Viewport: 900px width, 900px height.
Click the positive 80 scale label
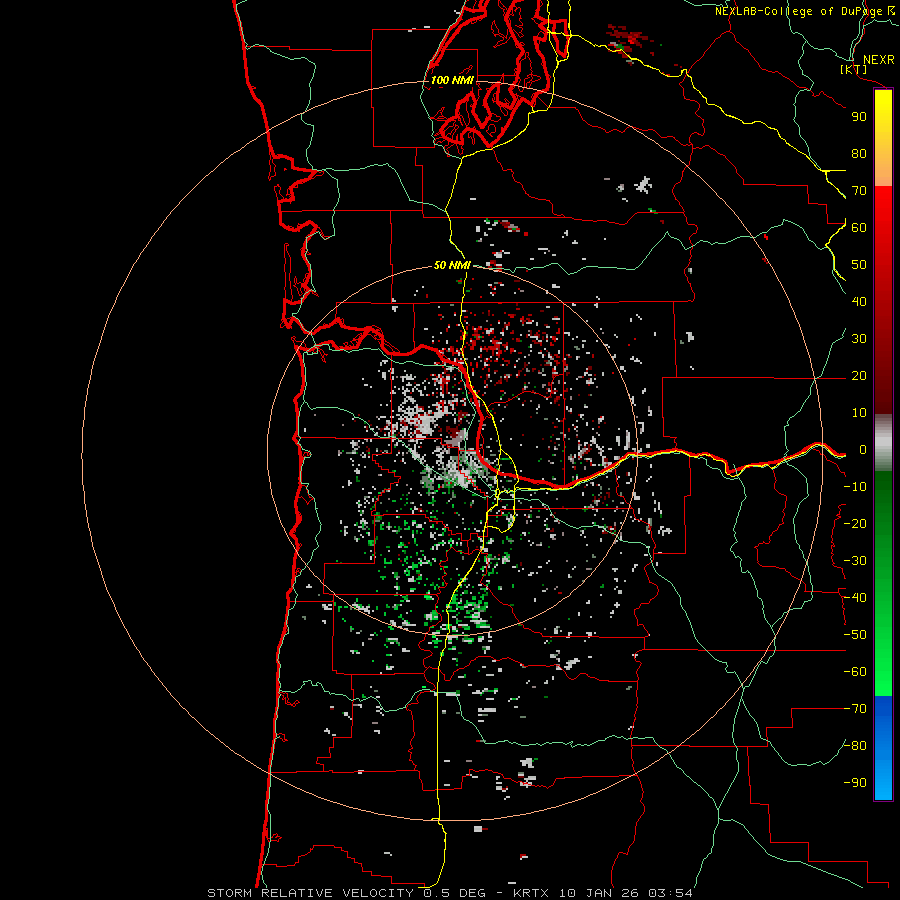859,154
